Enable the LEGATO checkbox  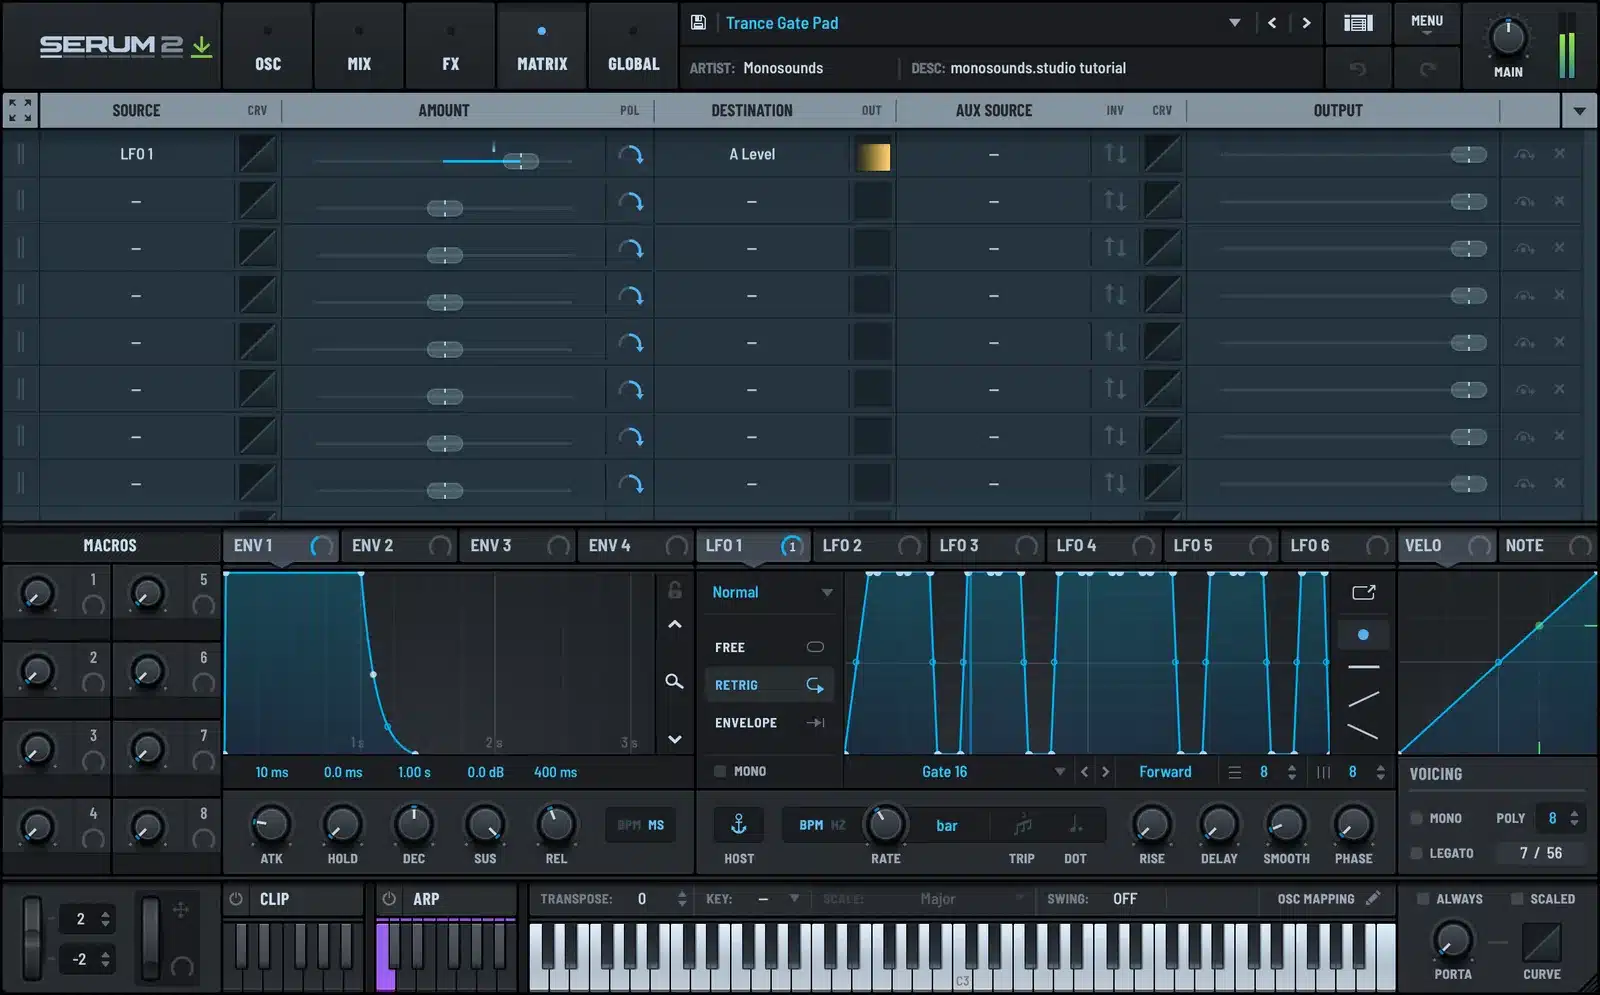point(1416,853)
